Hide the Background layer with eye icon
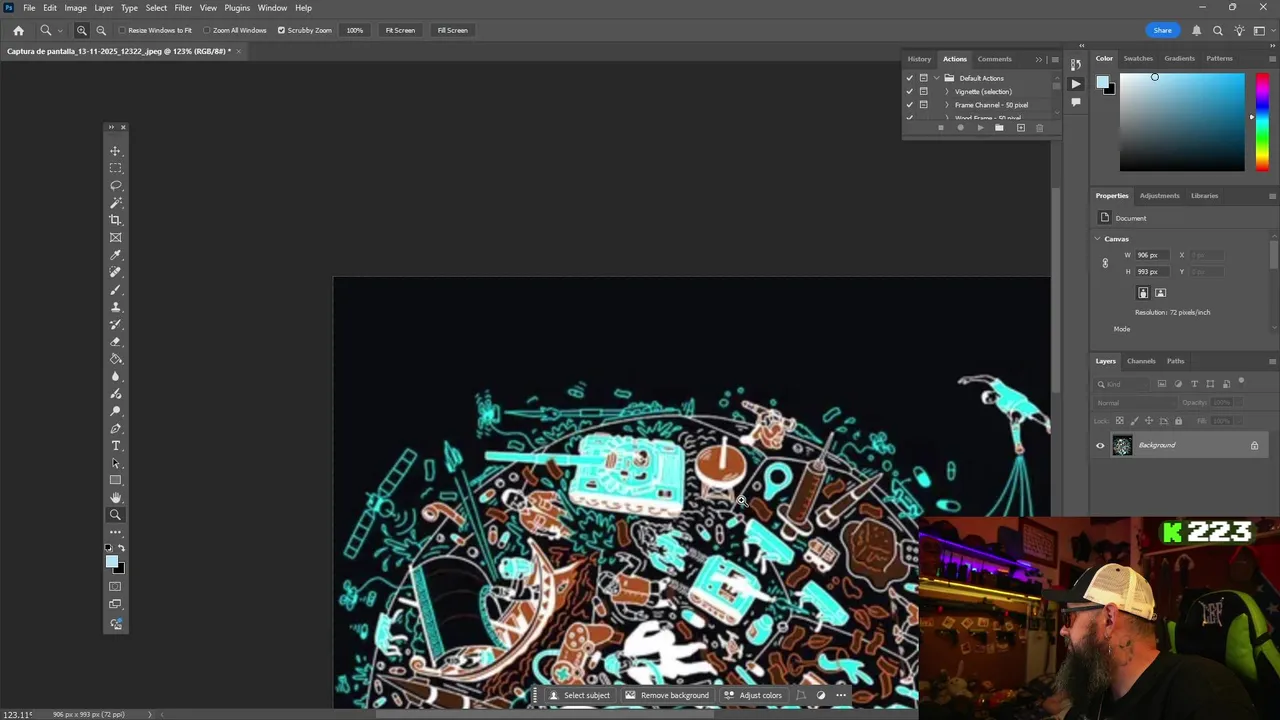The width and height of the screenshot is (1280, 720). 1100,446
